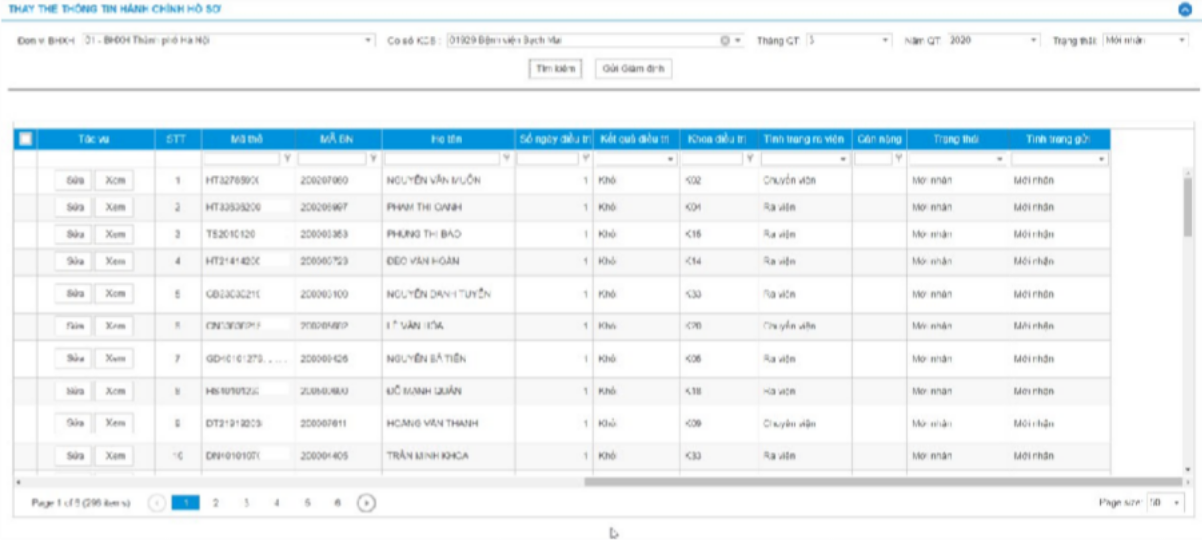This screenshot has height=540, width=1202.
Task: Click the filter icon for Họ tên column
Action: click(507, 158)
